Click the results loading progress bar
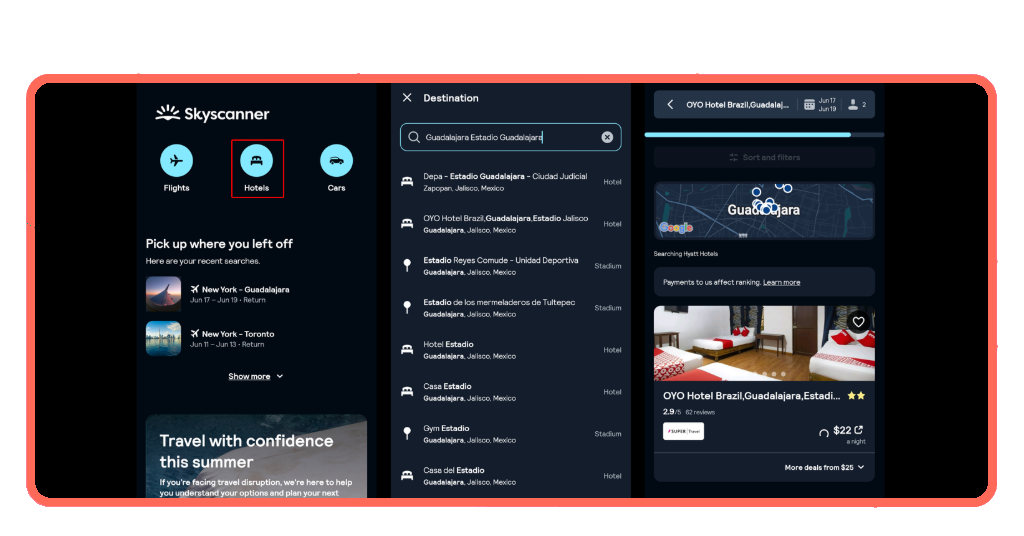 764,134
